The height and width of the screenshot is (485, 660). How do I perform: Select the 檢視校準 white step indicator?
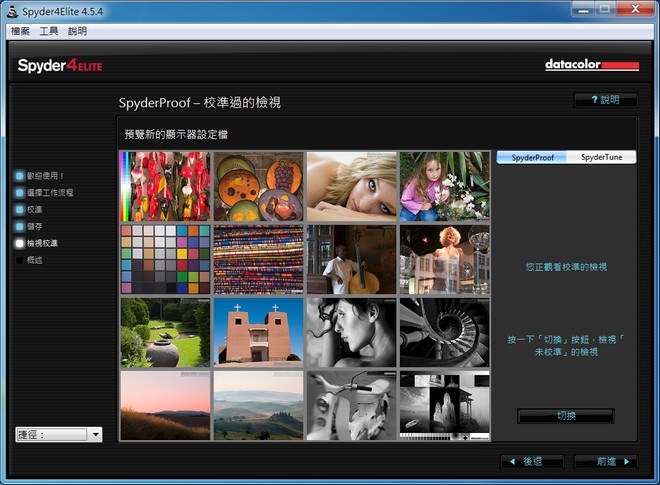coord(20,243)
